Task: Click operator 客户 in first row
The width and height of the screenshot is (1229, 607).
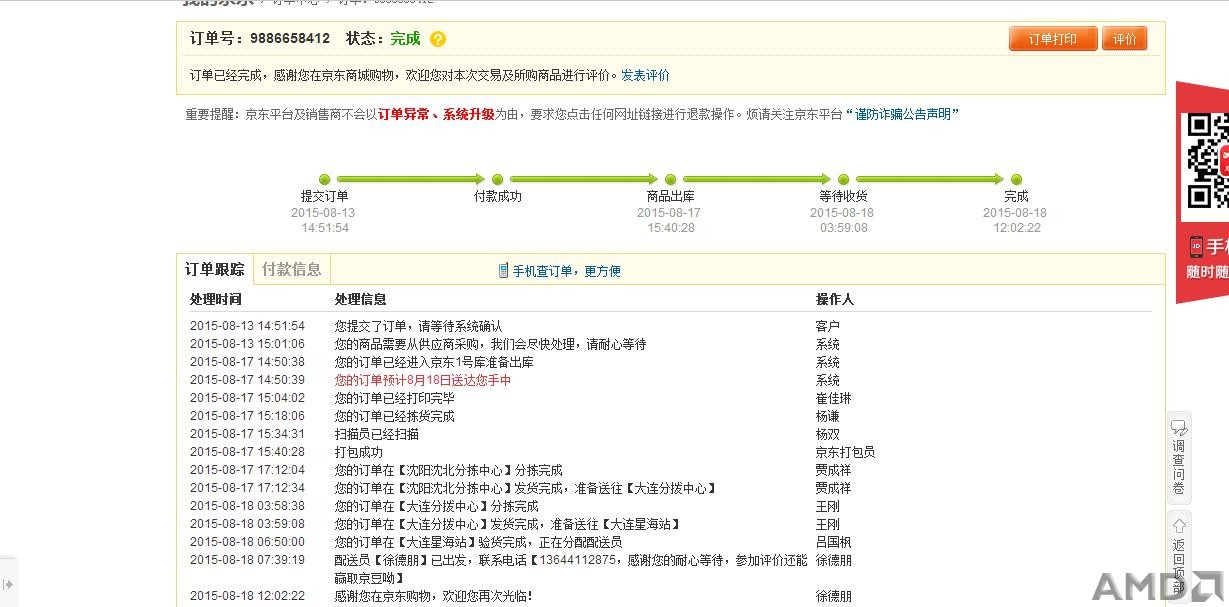Action: [828, 326]
